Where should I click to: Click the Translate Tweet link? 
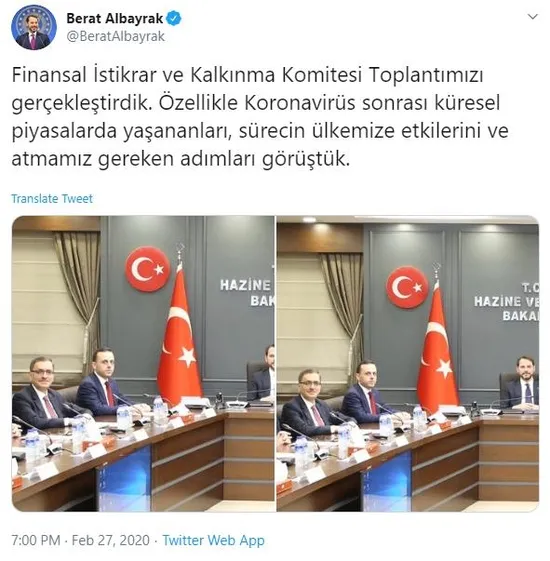coord(52,199)
